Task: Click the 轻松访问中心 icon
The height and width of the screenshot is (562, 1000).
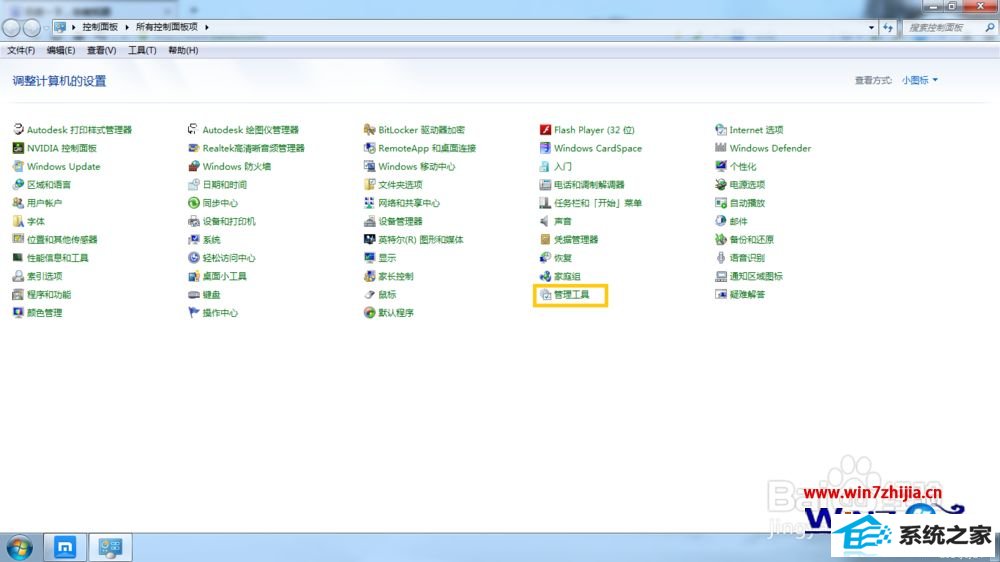Action: (x=194, y=258)
